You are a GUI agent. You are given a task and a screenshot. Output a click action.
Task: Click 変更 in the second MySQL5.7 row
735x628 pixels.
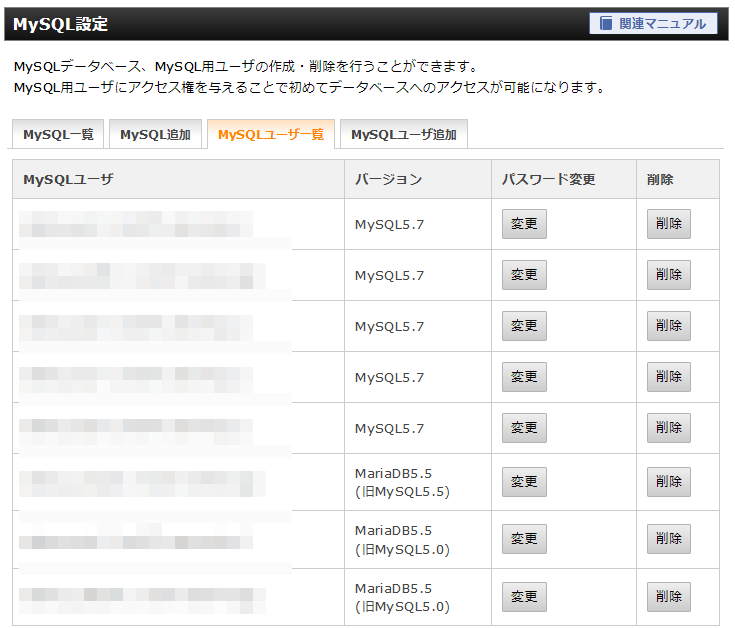coord(524,275)
